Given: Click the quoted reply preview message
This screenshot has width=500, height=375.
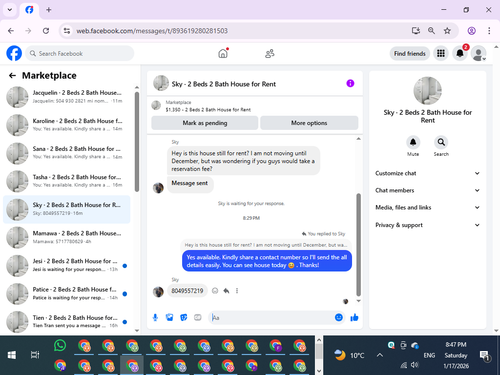Looking at the screenshot, I should point(266,245).
